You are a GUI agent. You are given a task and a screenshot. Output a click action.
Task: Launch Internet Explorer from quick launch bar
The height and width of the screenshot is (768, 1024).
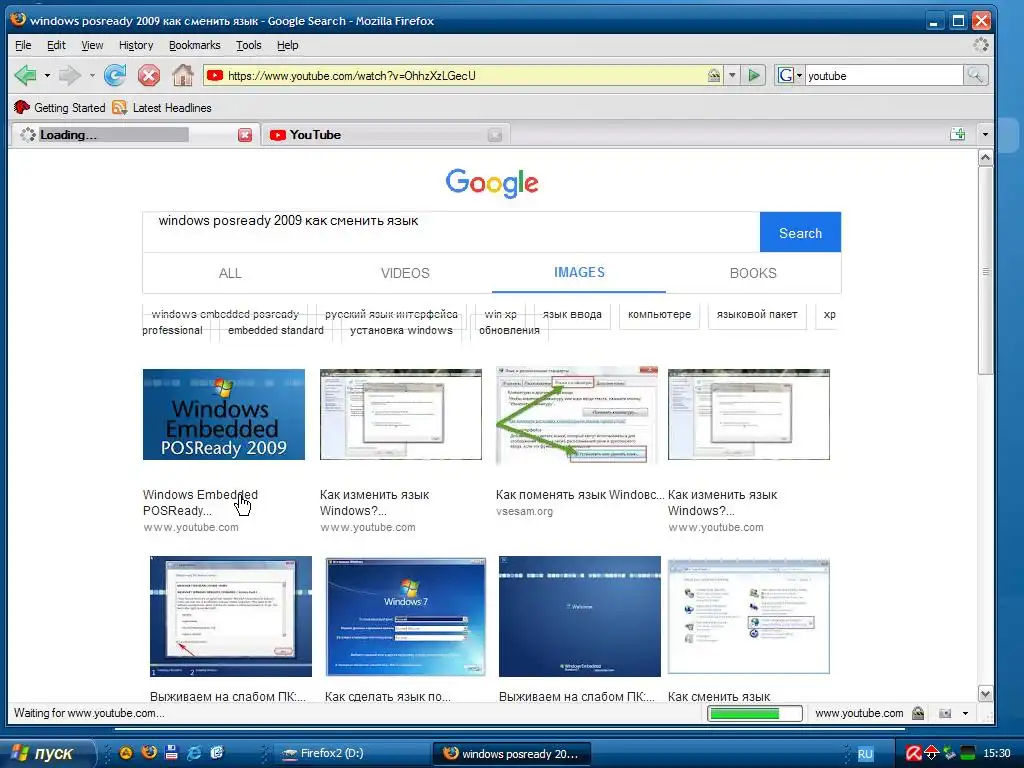click(x=194, y=752)
